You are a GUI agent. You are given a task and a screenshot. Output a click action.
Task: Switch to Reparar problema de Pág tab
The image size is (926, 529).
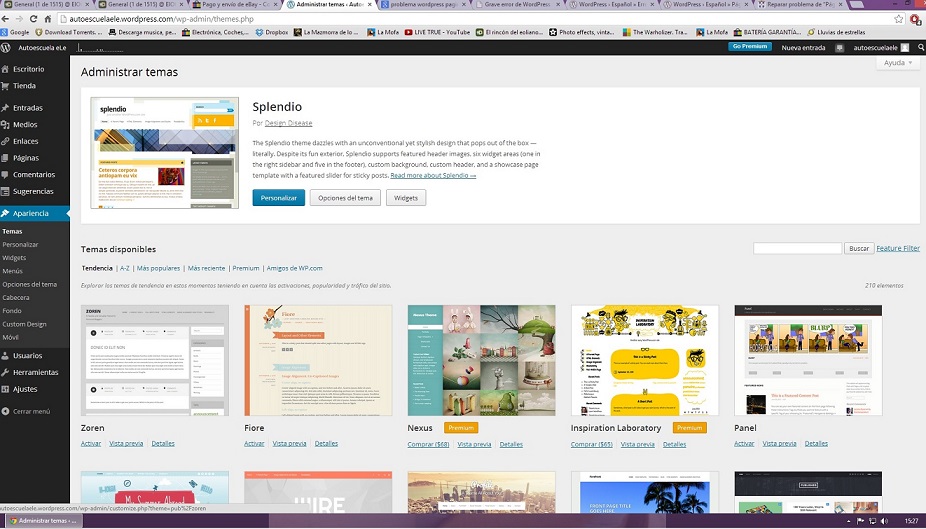[x=799, y=5]
